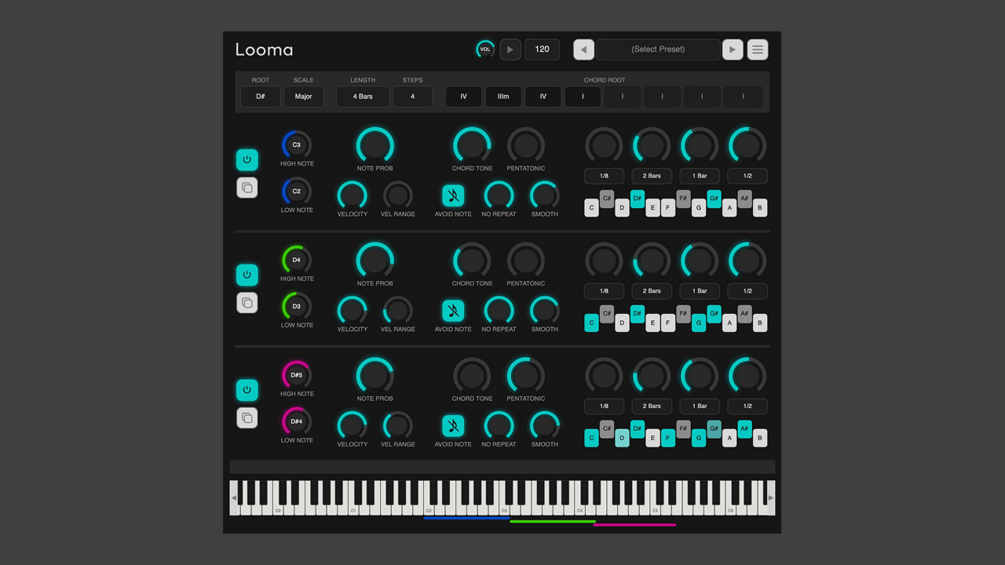Toggle the D# note key in first row
Image resolution: width=1005 pixels, height=565 pixels.
pos(637,199)
